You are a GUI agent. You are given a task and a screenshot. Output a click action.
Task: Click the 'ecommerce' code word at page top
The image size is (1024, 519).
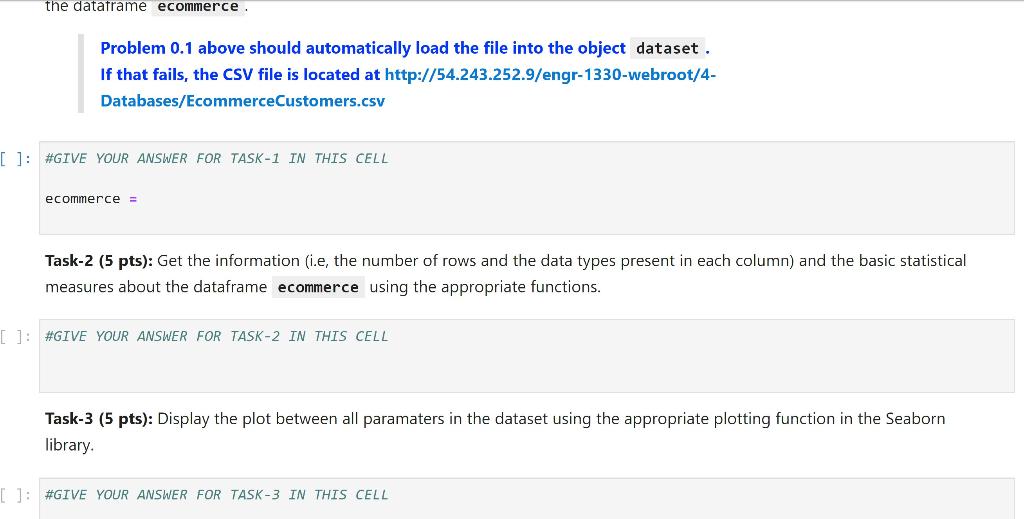click(199, 7)
